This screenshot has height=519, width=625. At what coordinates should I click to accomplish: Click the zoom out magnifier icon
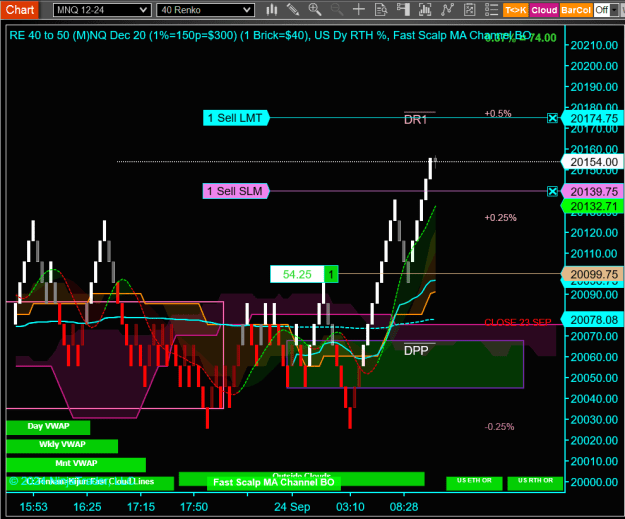[337, 10]
